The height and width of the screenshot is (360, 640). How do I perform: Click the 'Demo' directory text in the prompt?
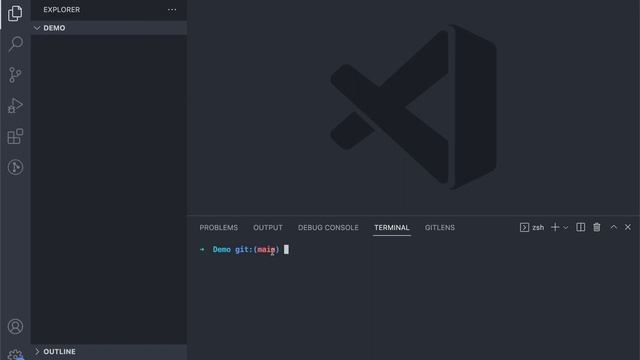click(x=222, y=249)
